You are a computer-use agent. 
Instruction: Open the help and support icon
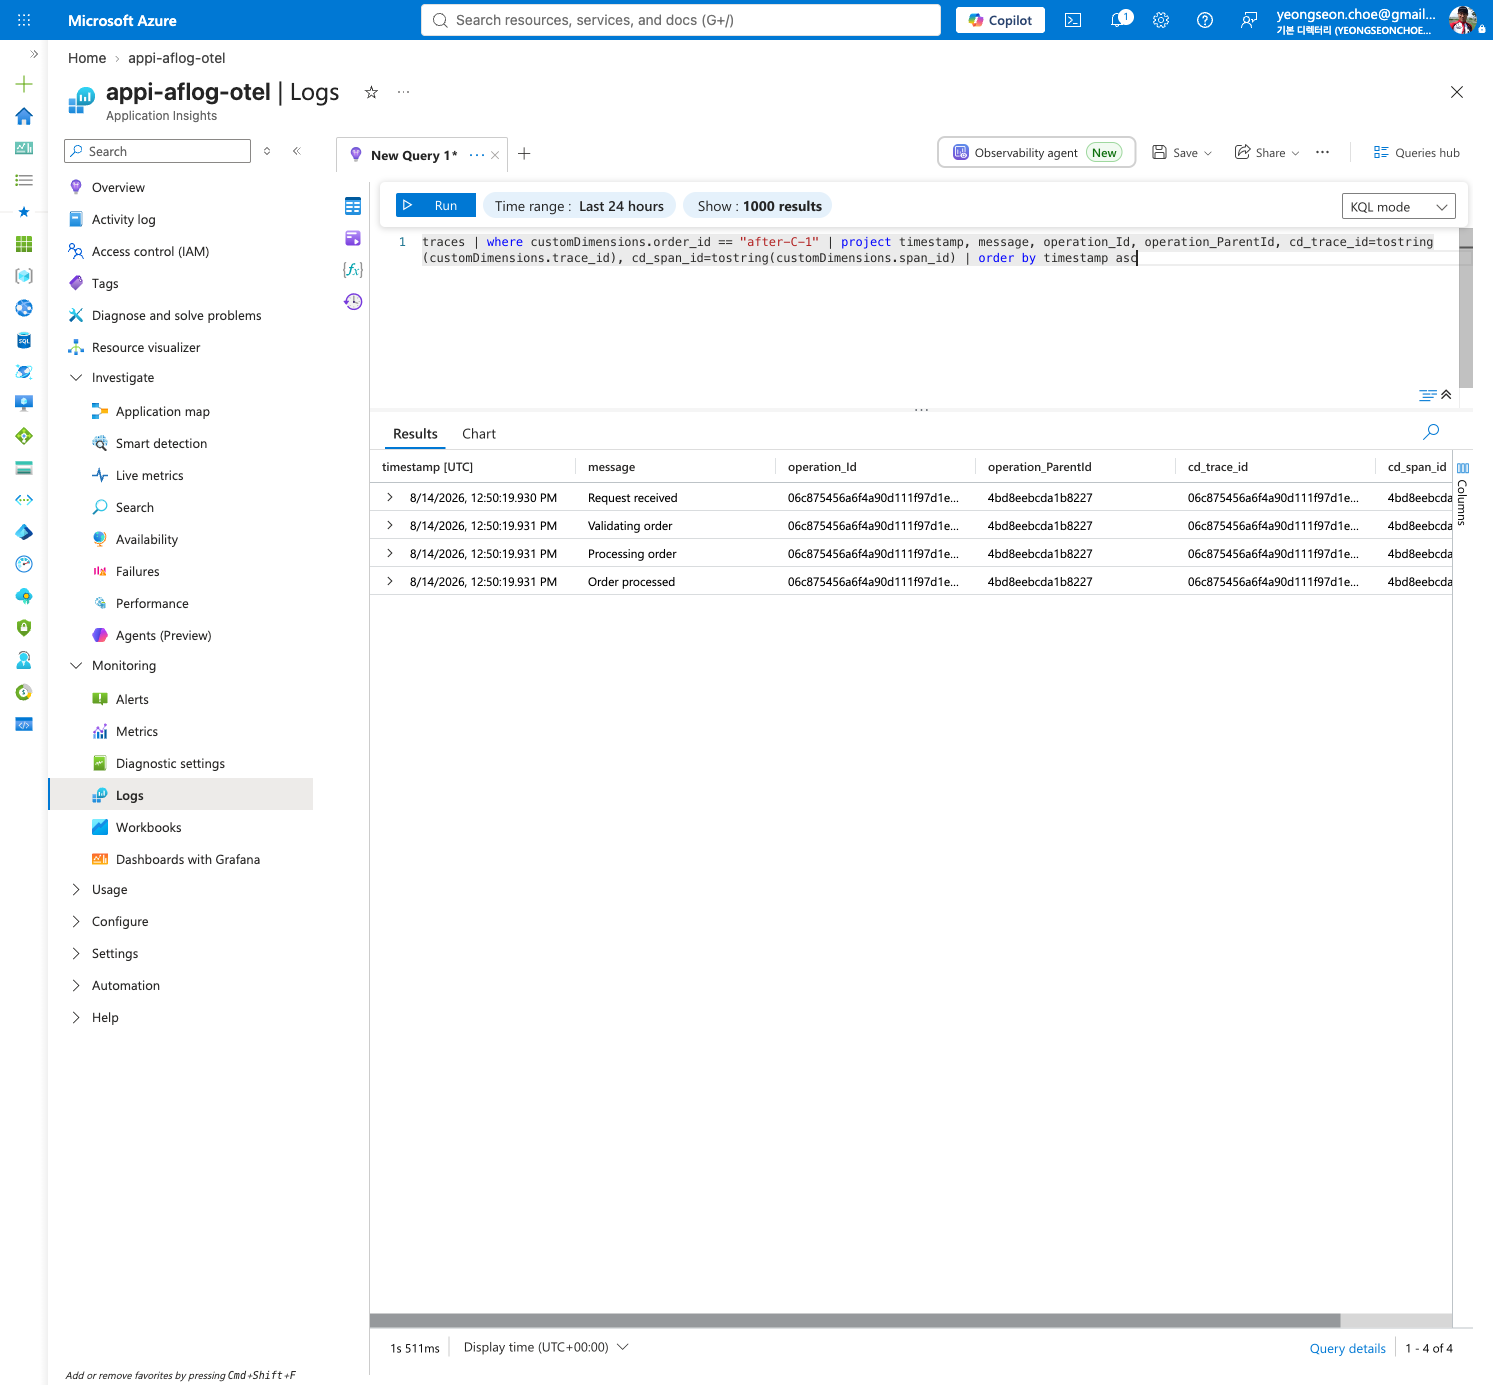click(x=1205, y=20)
